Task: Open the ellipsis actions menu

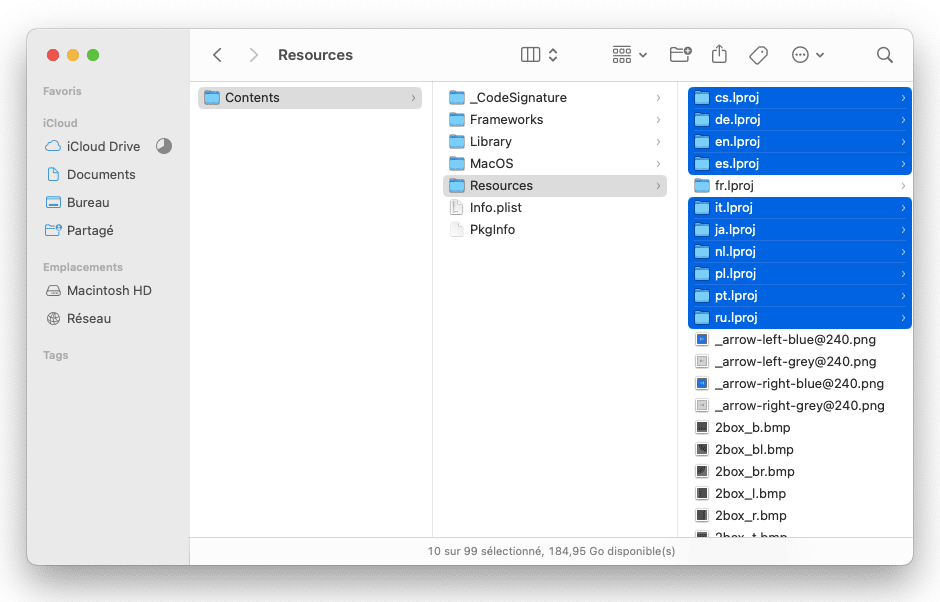Action: coord(807,55)
